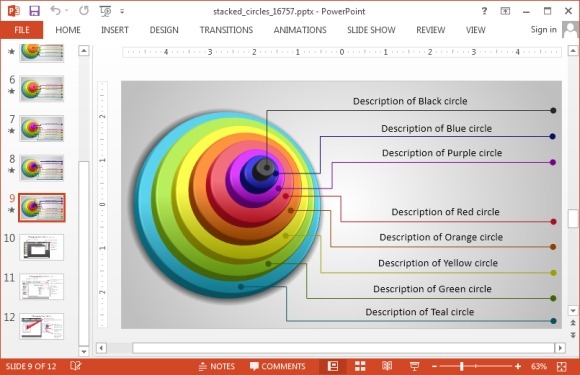Toggle Normal view button in status bar
This screenshot has width=580, height=375.
click(333, 366)
